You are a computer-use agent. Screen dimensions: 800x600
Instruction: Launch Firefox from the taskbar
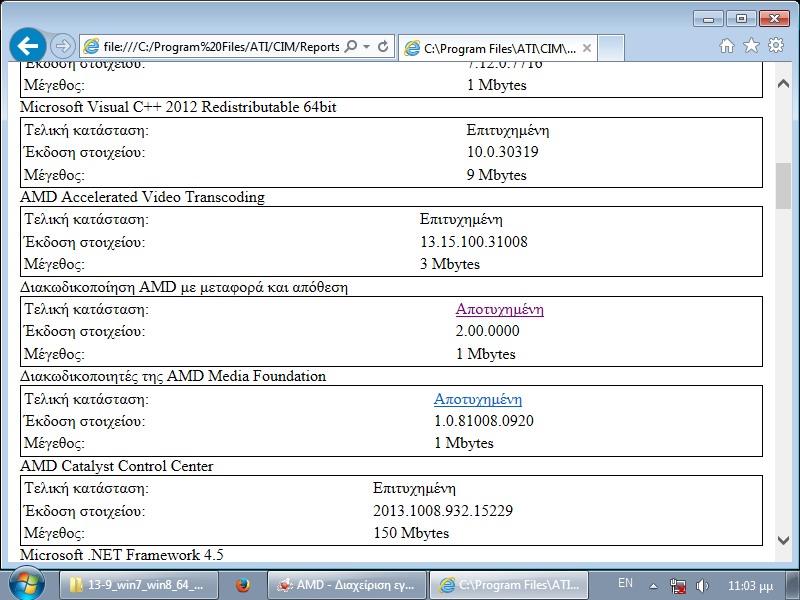[x=242, y=585]
